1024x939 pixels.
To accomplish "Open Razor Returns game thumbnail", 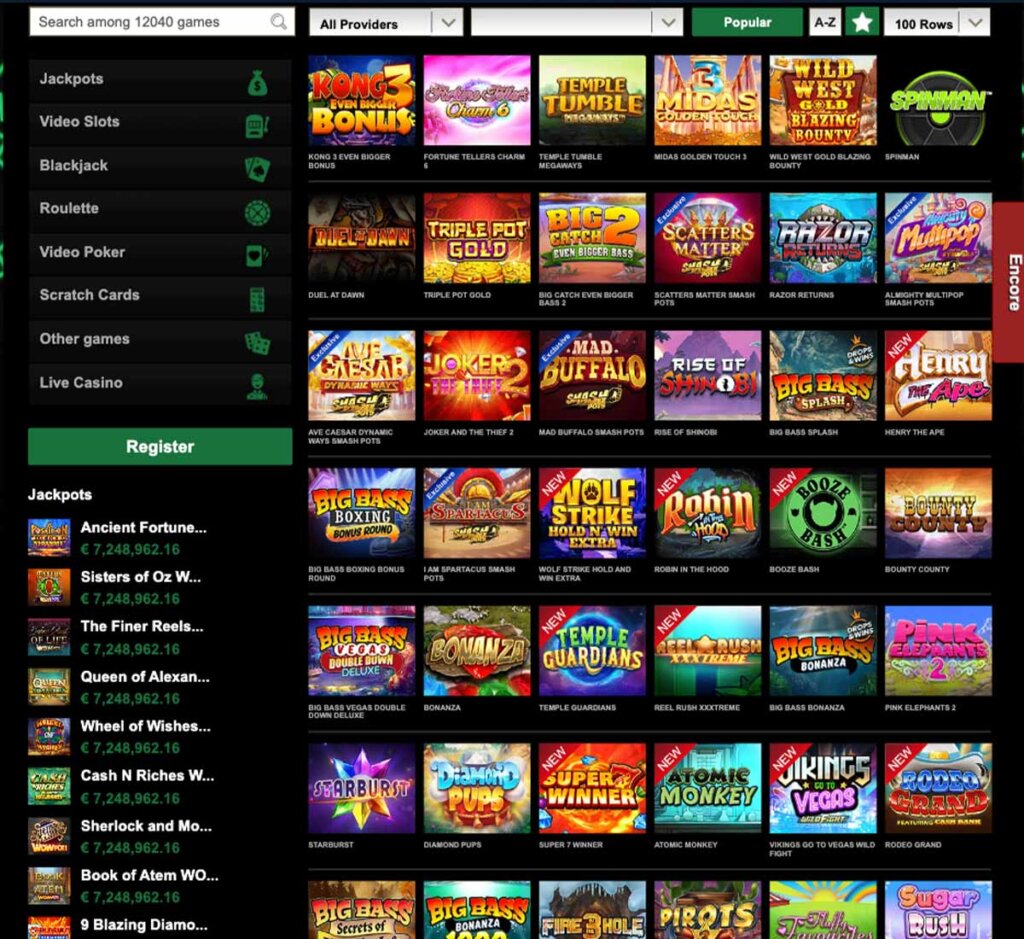I will (823, 238).
